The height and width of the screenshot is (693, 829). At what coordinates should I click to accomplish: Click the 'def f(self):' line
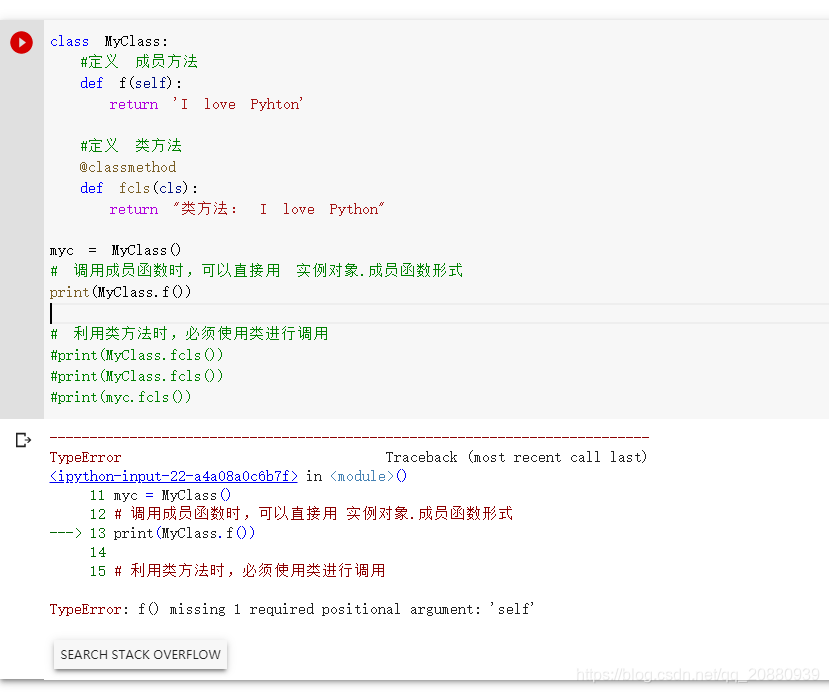point(131,83)
